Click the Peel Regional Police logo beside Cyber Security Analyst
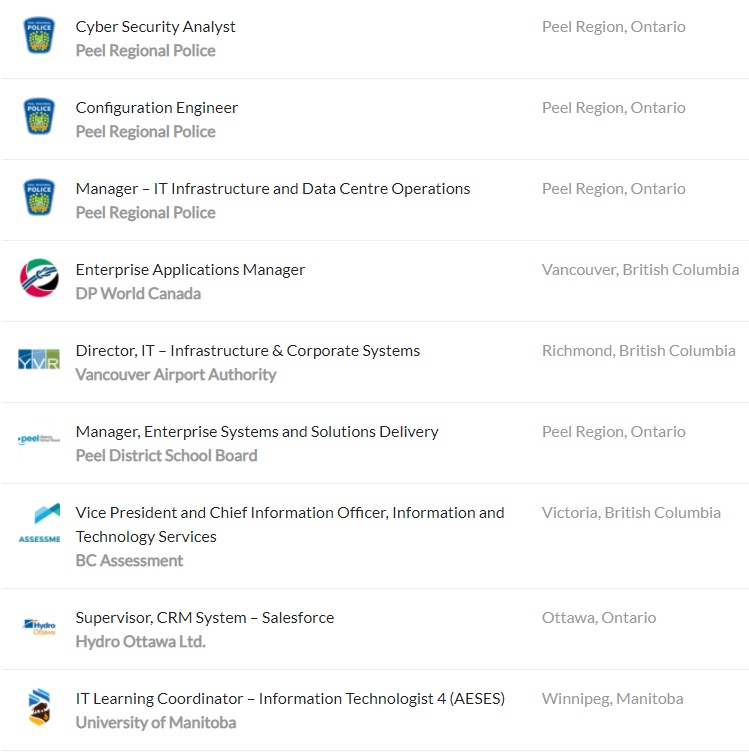Screen dimensions: 749x755 (39, 36)
